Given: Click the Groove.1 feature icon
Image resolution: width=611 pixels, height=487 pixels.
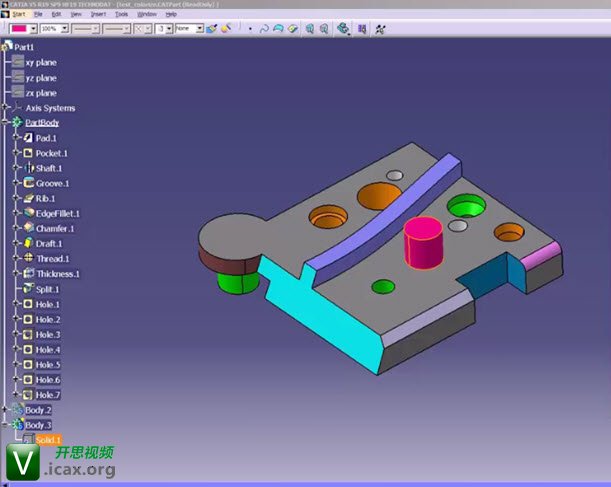Looking at the screenshot, I should pyautogui.click(x=28, y=183).
